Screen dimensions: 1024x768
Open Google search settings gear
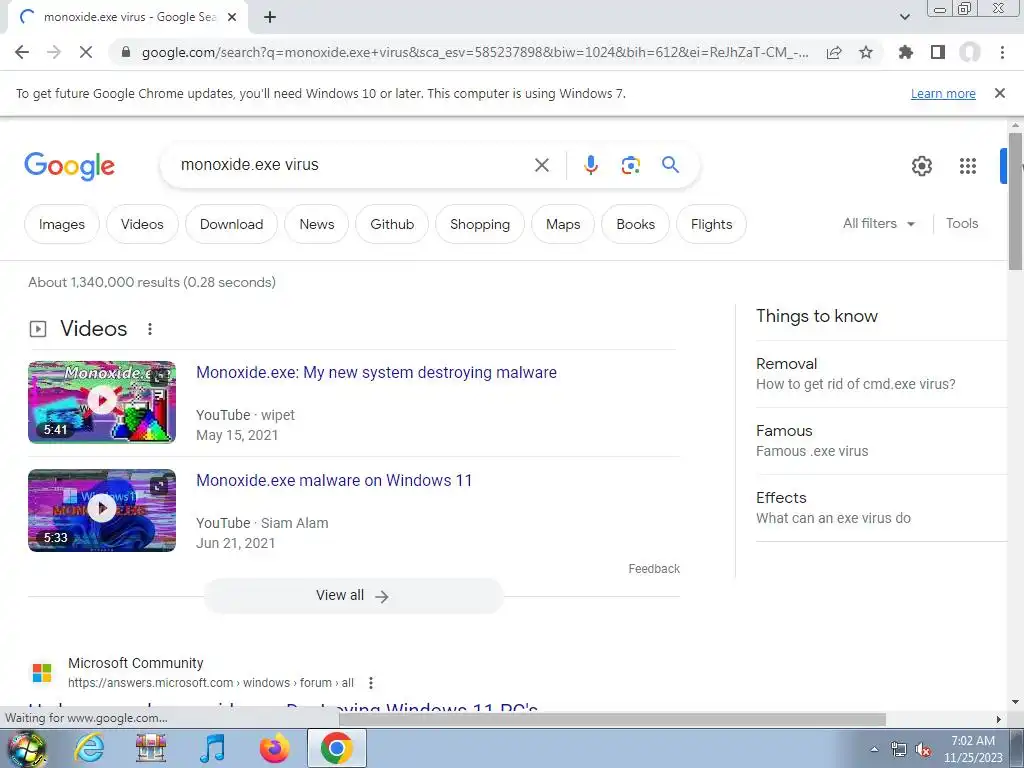click(921, 166)
